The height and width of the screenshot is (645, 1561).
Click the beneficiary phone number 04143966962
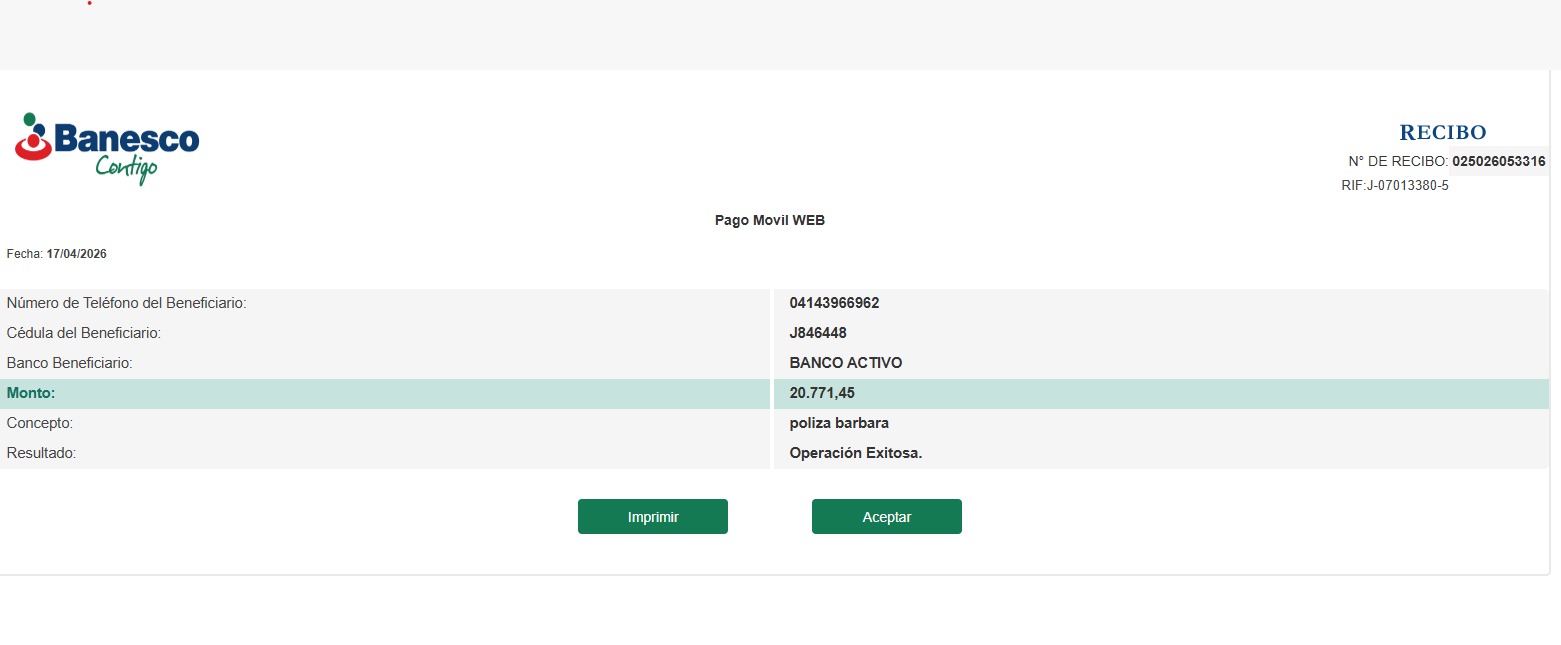coord(834,303)
